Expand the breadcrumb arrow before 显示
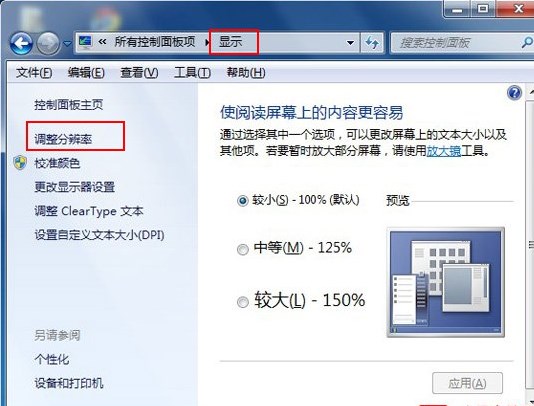534x406 pixels. click(207, 43)
